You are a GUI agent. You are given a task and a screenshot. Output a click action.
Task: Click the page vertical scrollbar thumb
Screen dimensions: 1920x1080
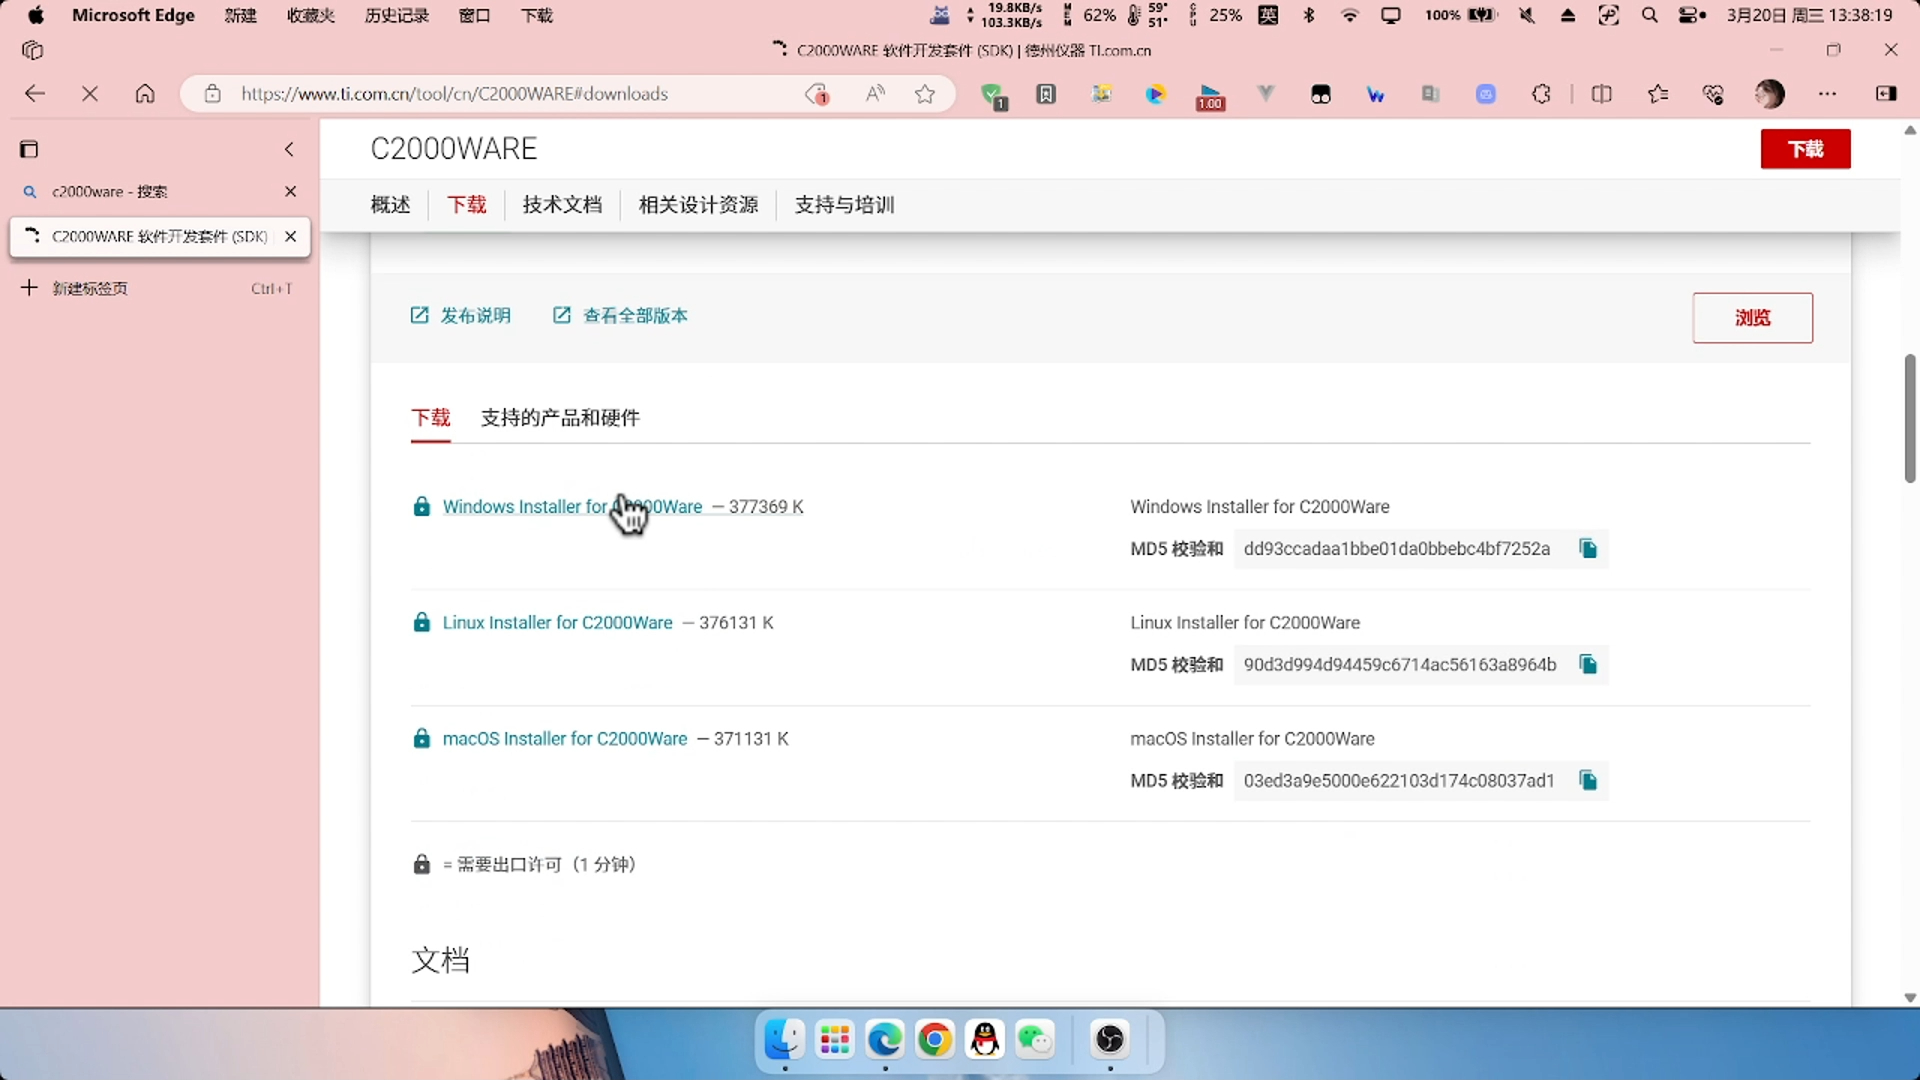click(1909, 418)
